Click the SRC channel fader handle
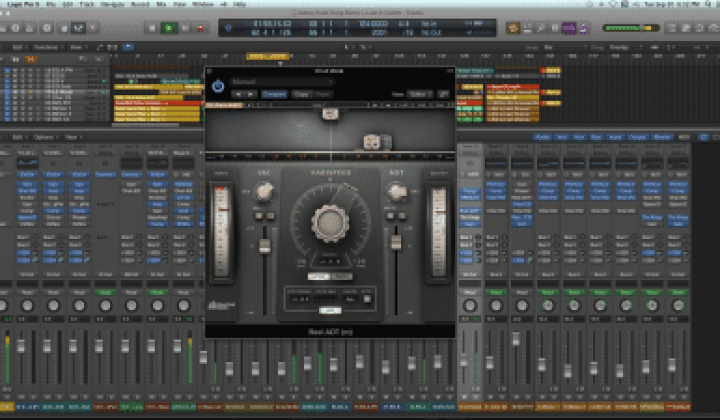This screenshot has height=420, width=720. click(x=265, y=246)
